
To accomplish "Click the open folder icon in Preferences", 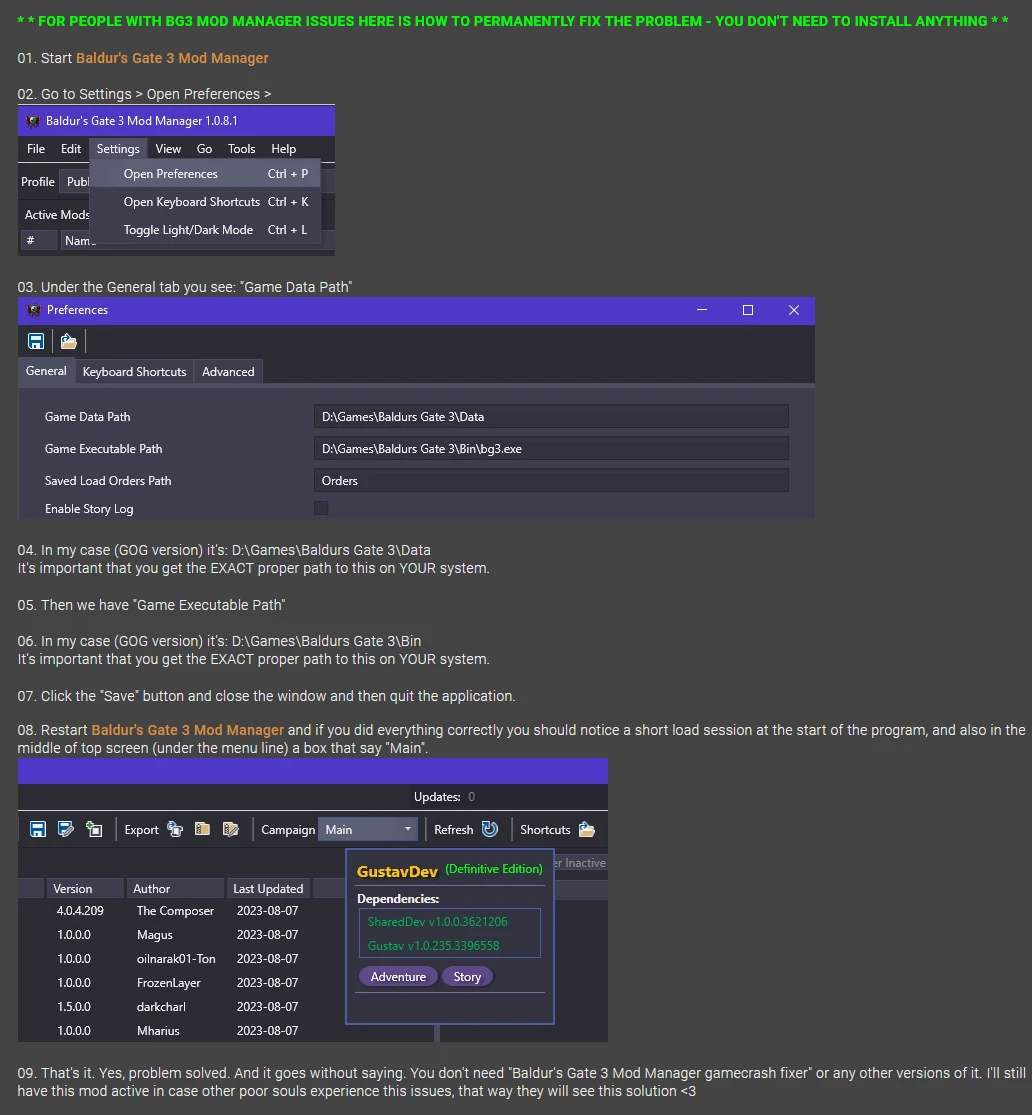I will pyautogui.click(x=69, y=341).
